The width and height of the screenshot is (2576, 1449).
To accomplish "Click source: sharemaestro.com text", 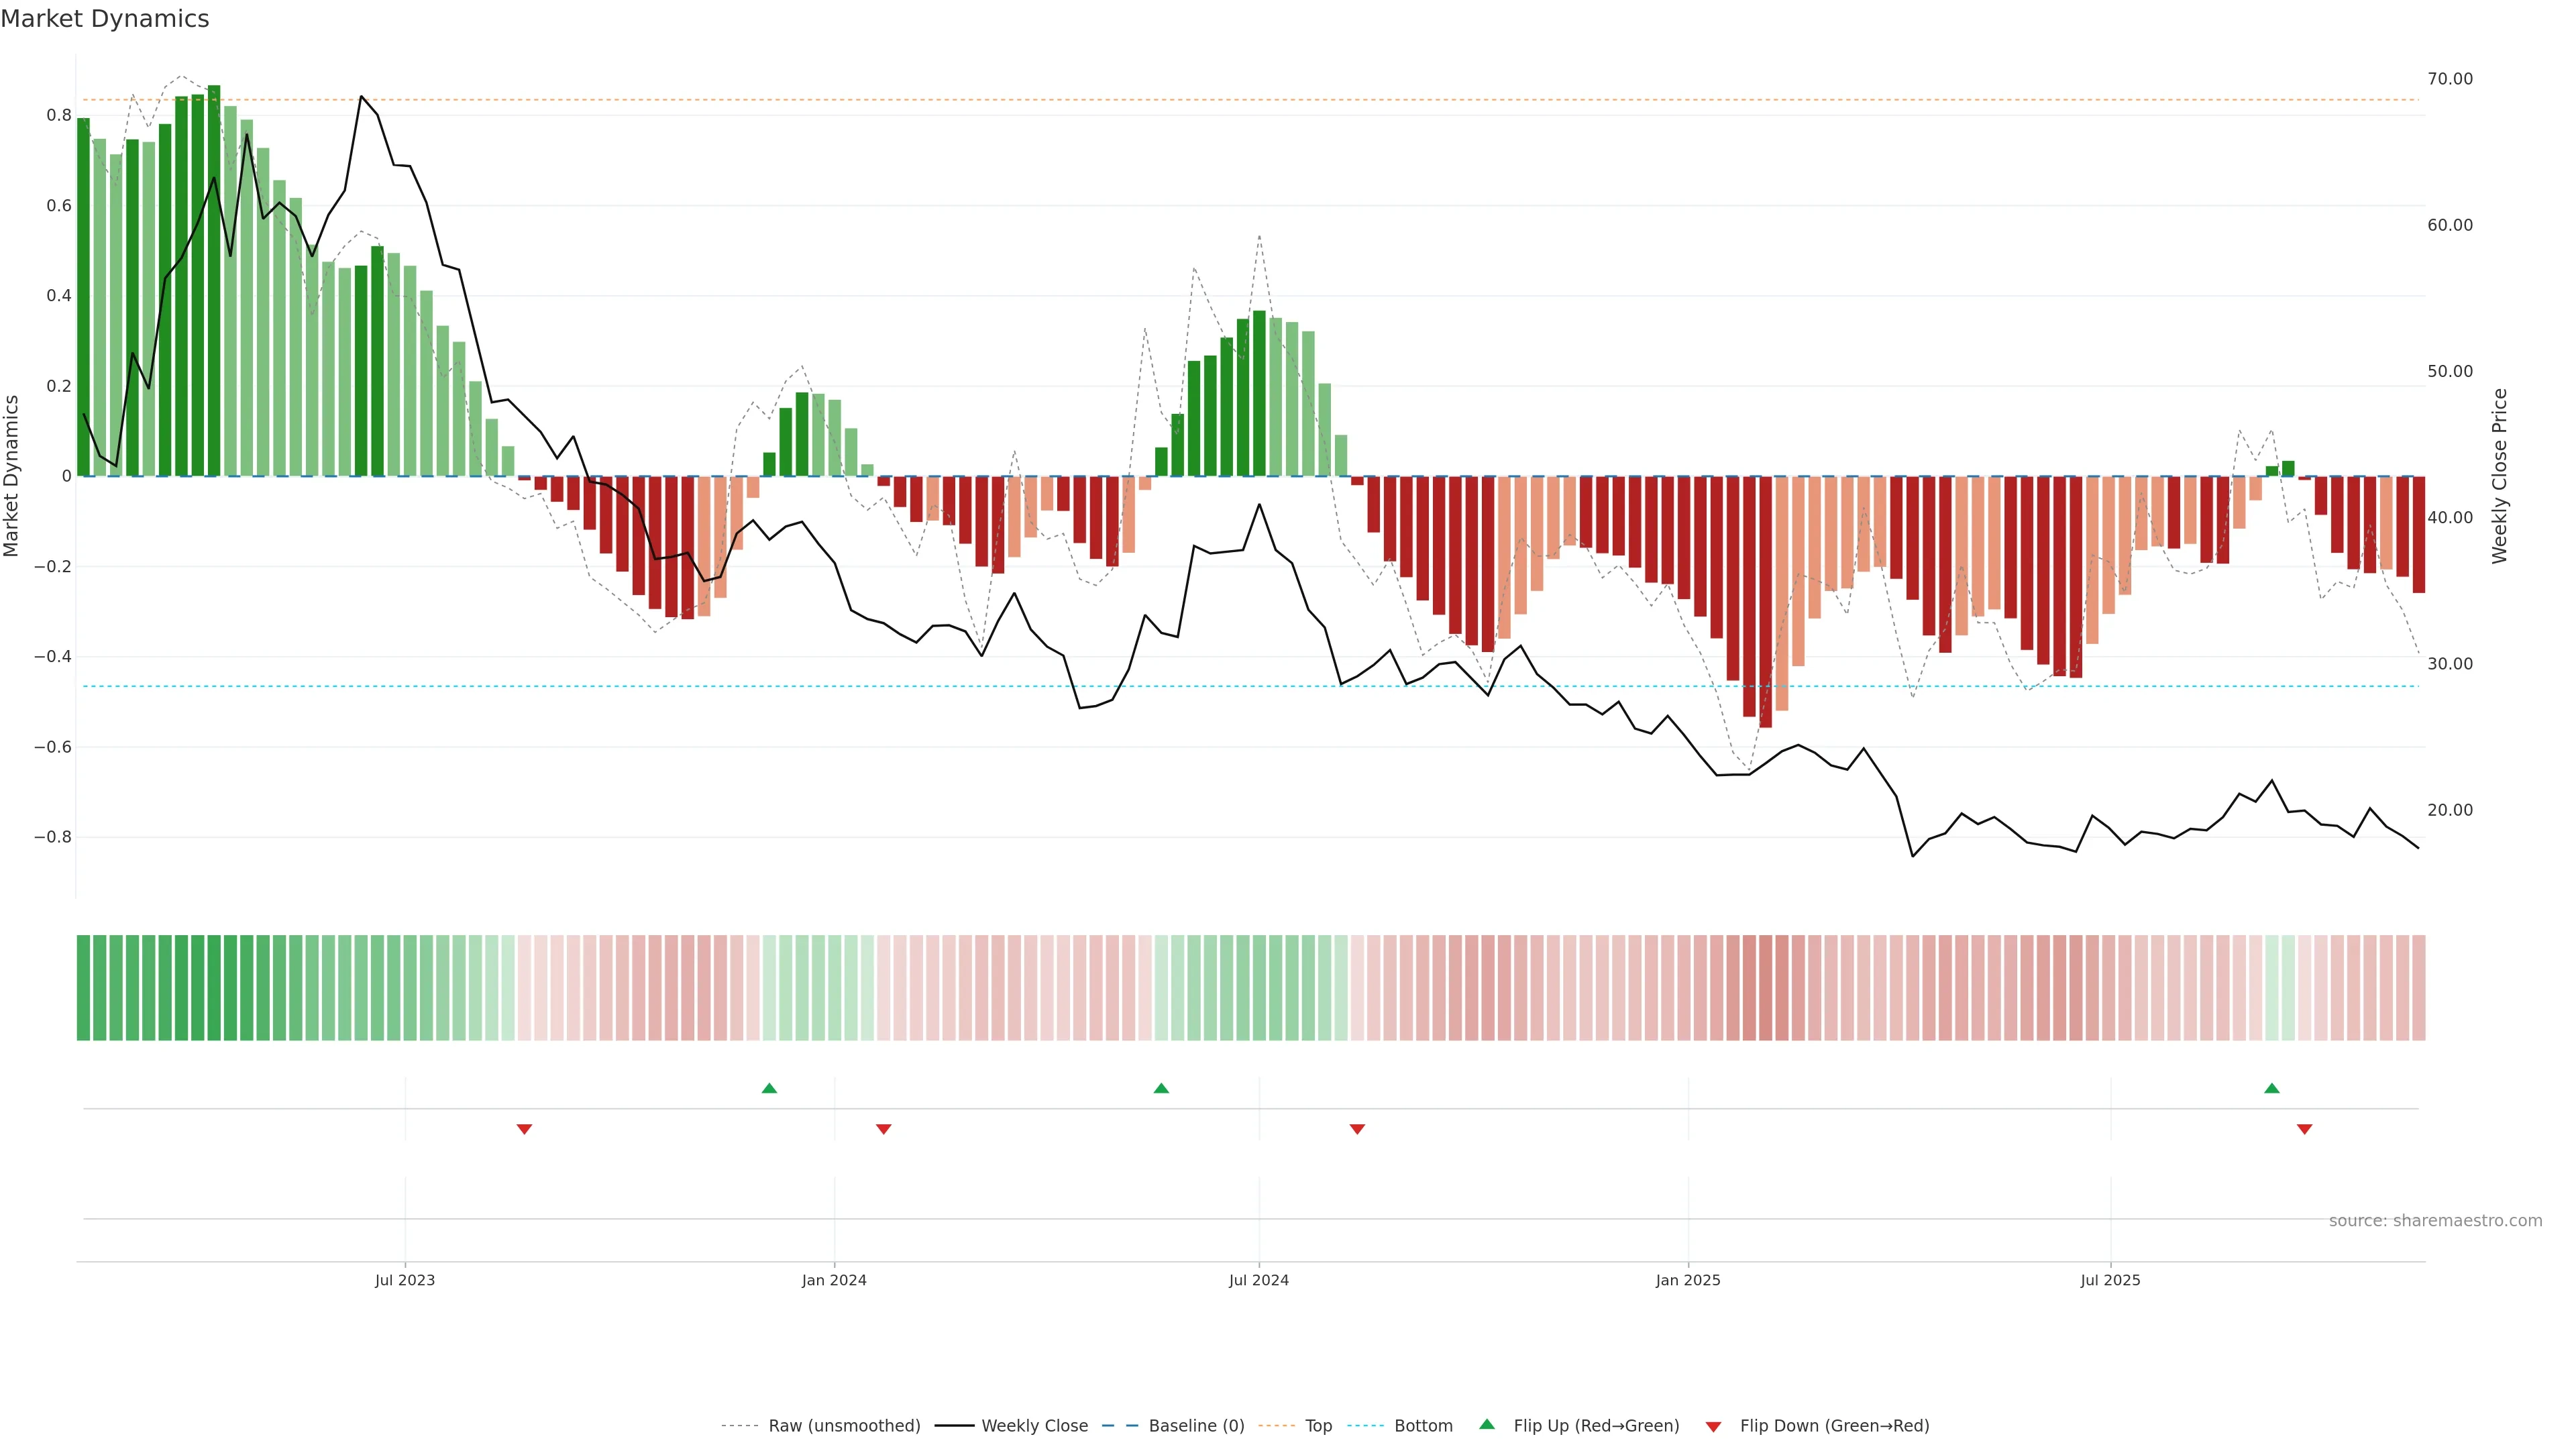I will point(2435,1220).
